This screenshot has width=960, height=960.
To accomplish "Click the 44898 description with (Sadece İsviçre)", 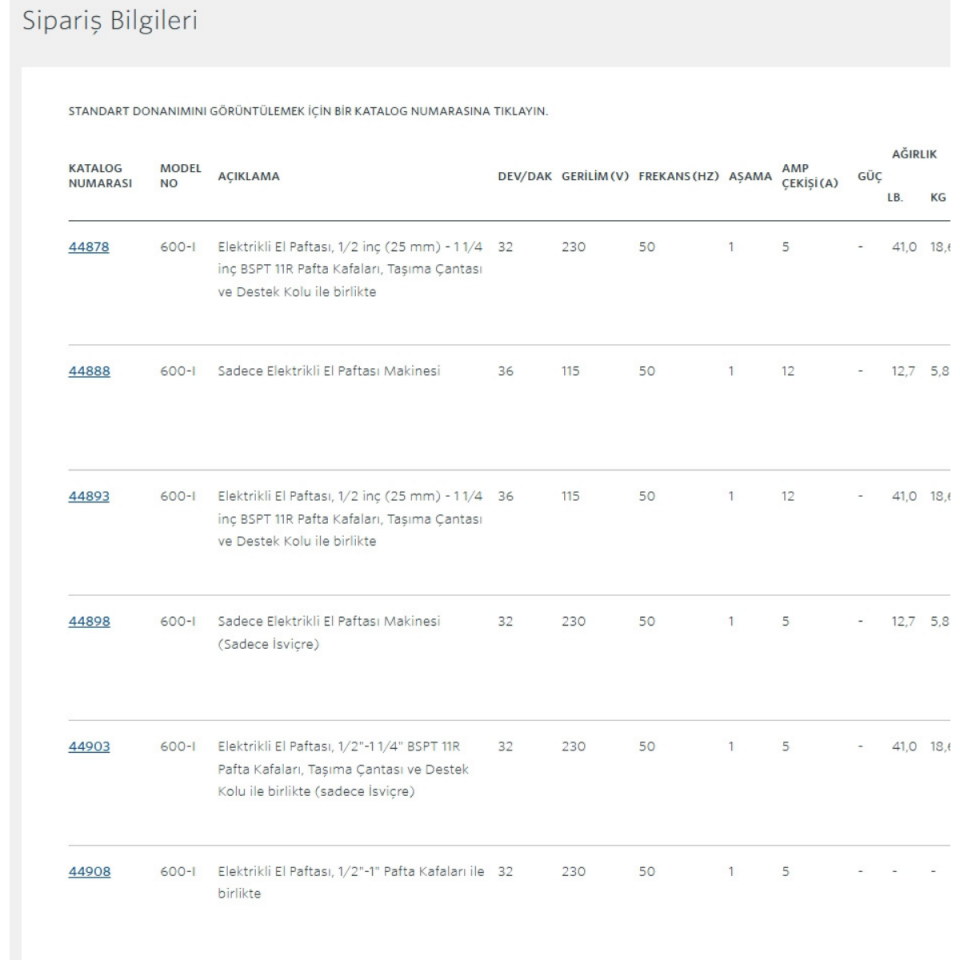I will pos(330,632).
